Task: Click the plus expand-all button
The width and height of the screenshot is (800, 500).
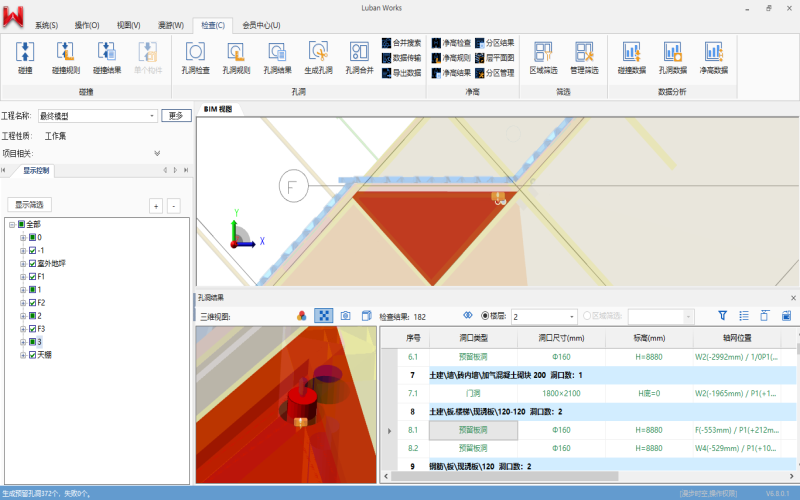Action: click(x=156, y=206)
